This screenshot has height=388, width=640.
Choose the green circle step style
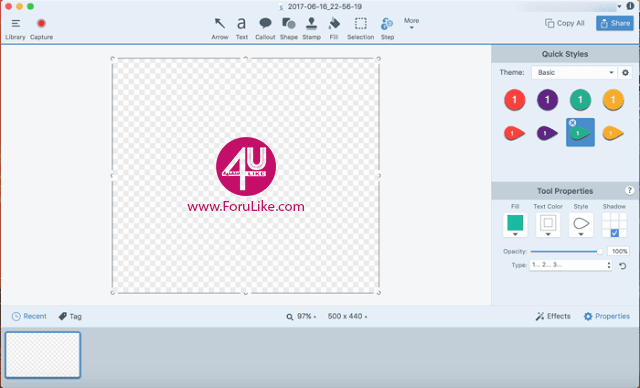click(x=580, y=100)
